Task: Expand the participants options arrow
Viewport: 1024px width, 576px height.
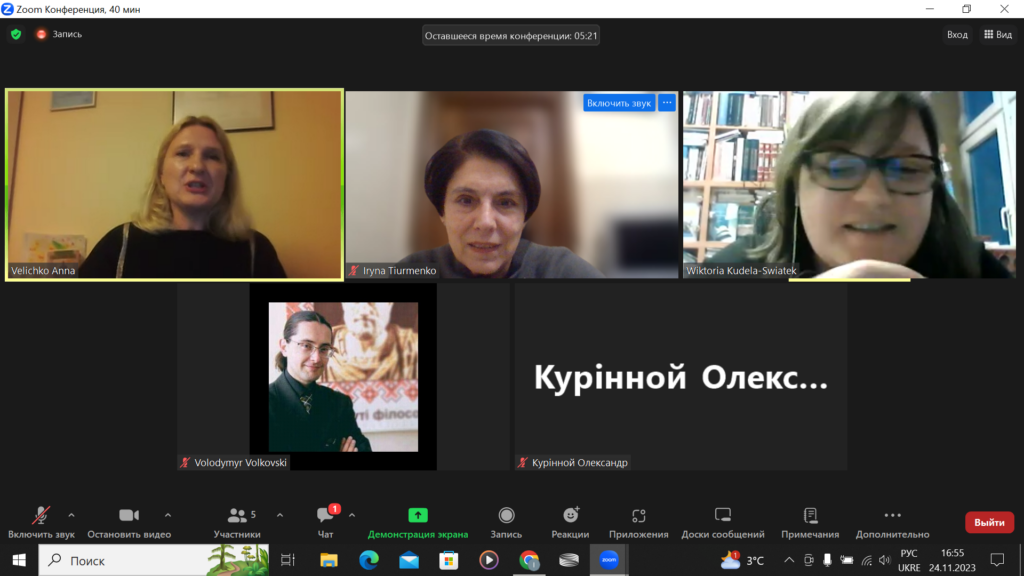Action: [280, 515]
